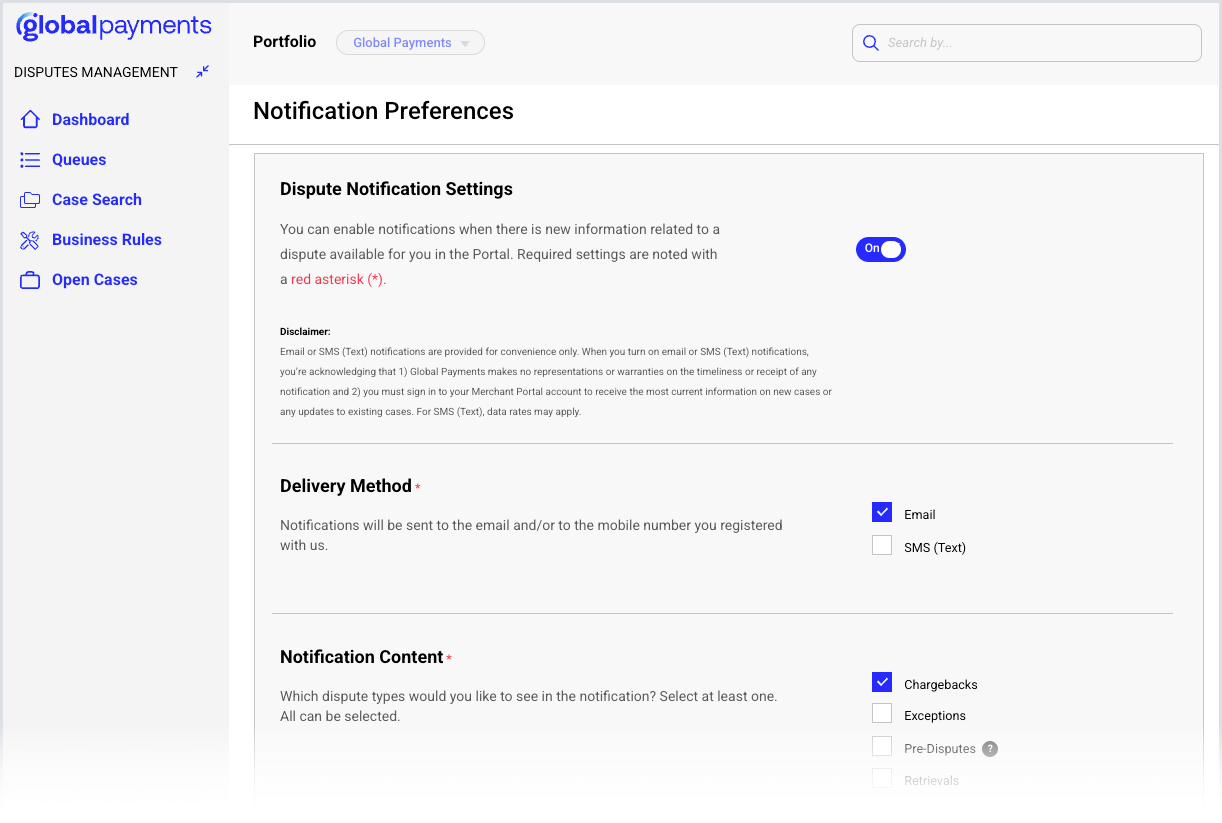Enable the SMS (Text) checkbox

[x=882, y=546]
